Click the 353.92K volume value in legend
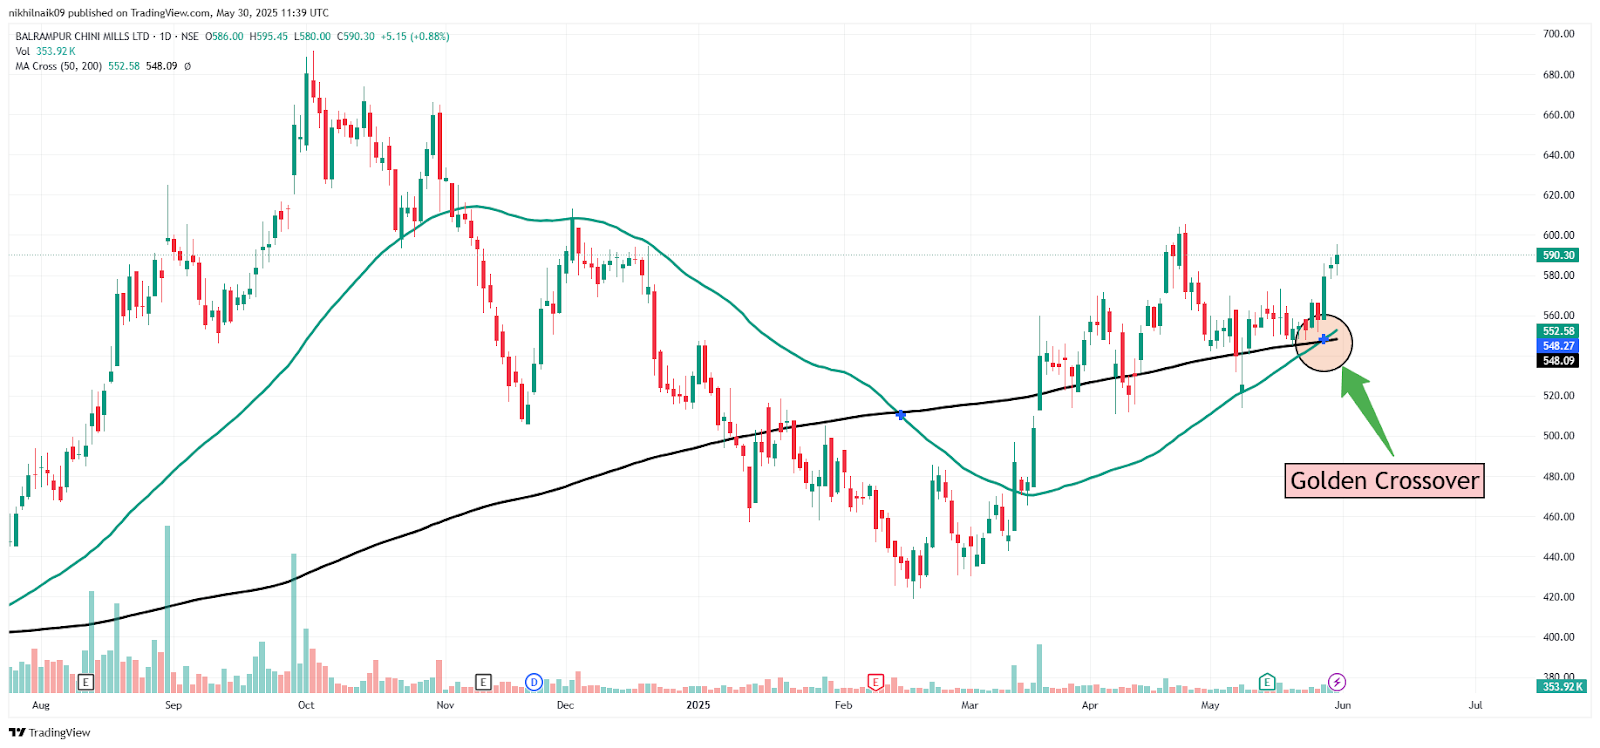This screenshot has height=748, width=1600. pos(56,51)
